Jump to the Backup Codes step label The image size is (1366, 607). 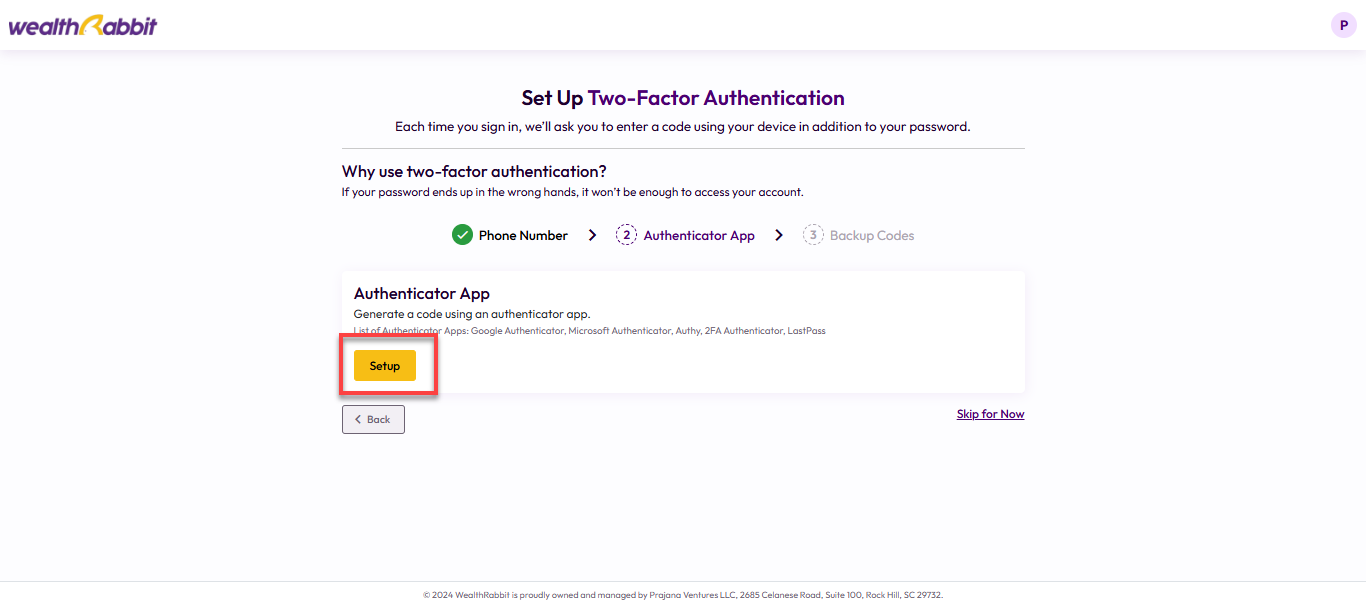click(x=872, y=236)
